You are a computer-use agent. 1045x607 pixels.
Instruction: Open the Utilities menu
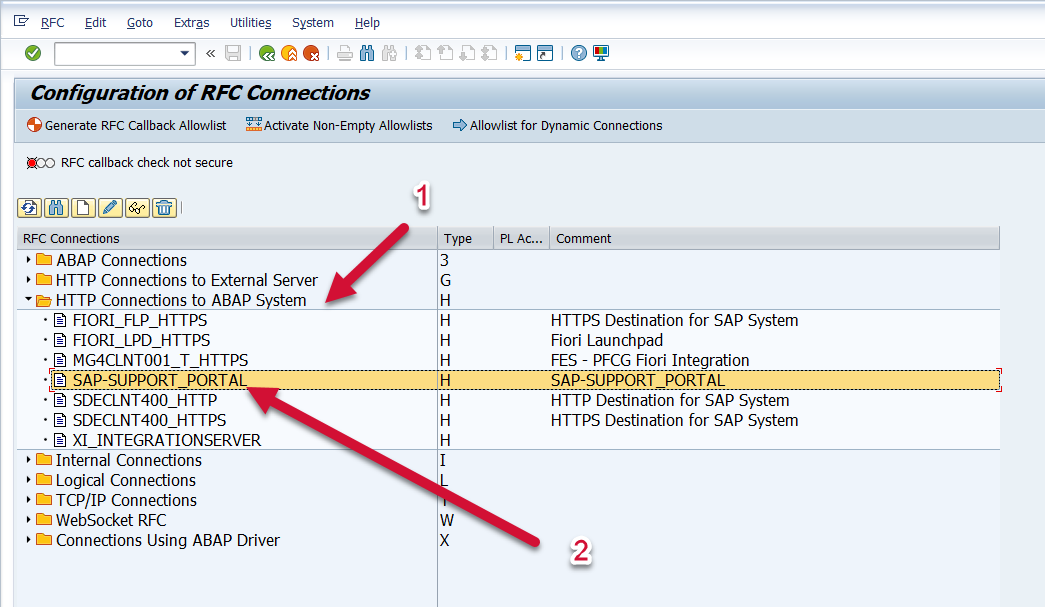tap(250, 22)
